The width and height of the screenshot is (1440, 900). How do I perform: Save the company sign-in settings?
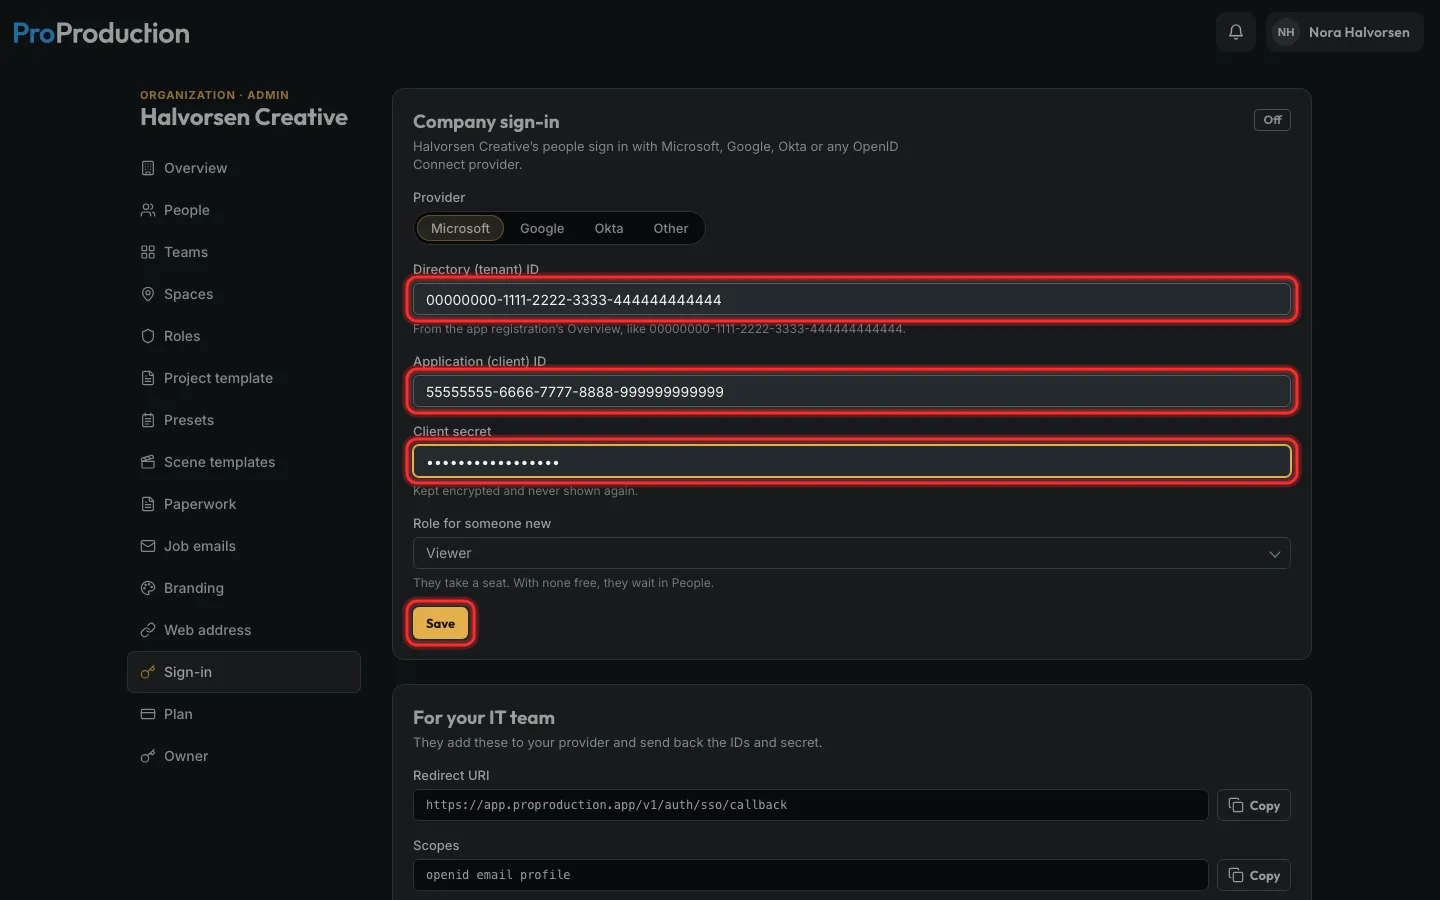click(x=440, y=623)
